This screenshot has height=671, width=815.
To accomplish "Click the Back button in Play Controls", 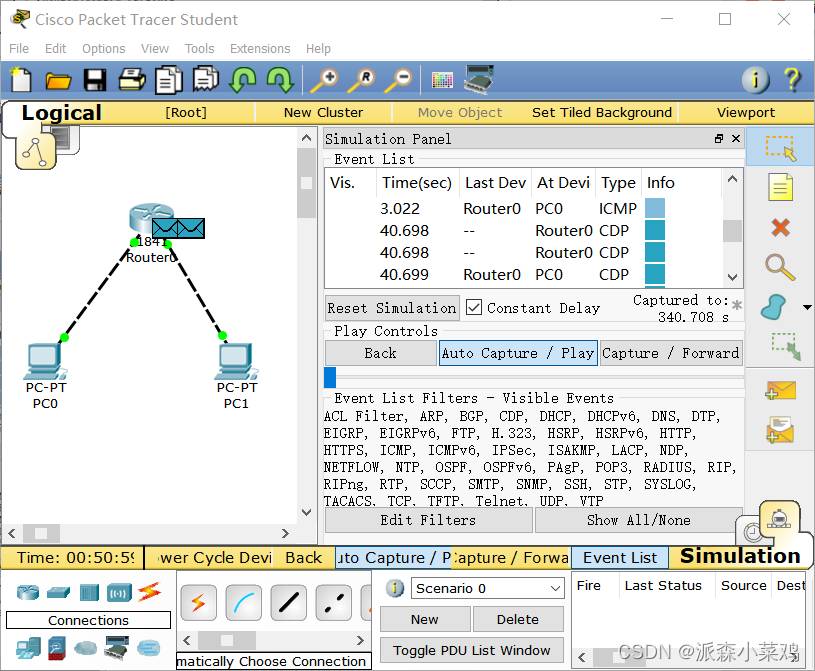I will point(380,353).
